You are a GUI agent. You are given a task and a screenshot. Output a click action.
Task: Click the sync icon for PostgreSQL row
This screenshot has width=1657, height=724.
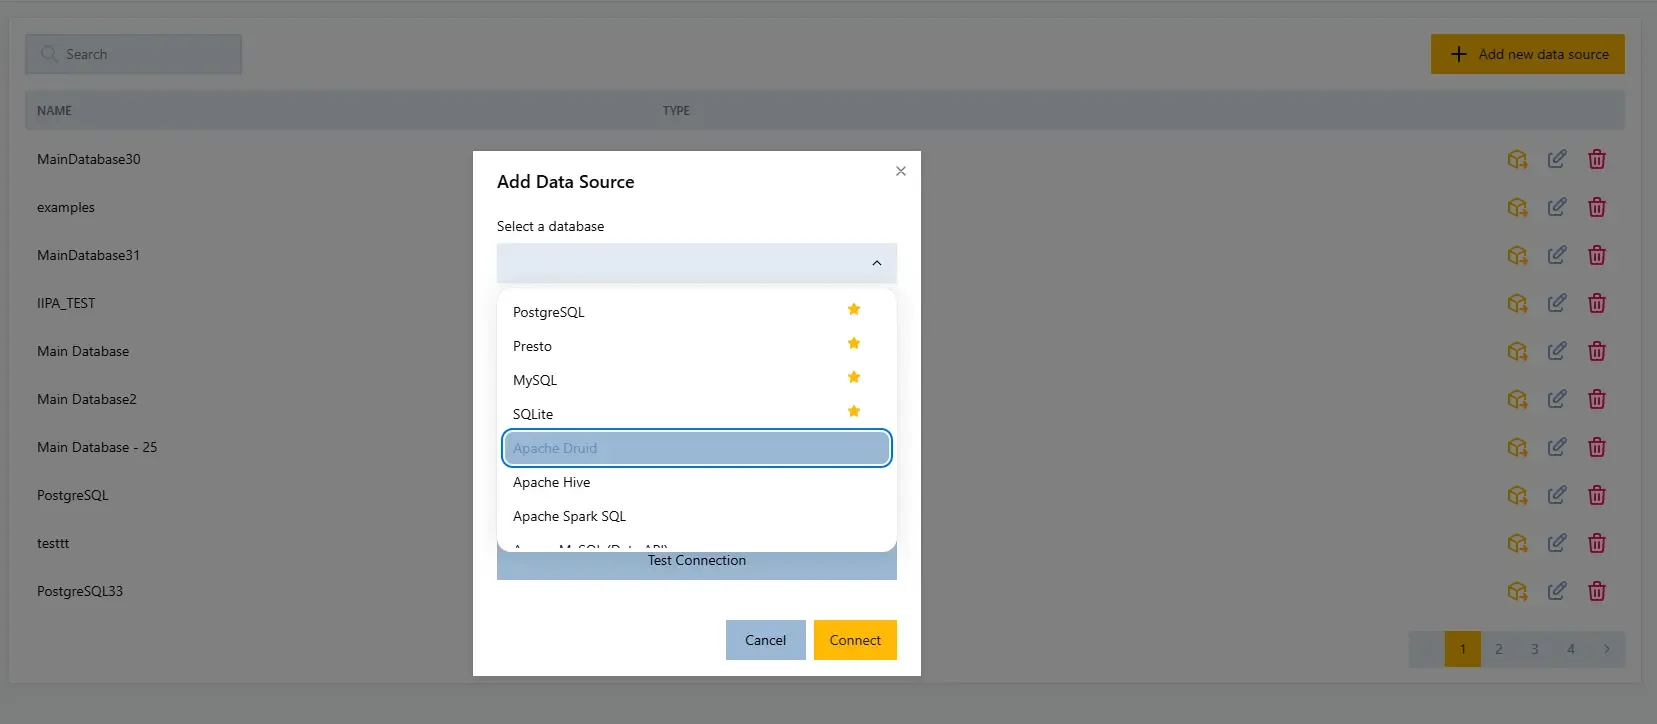pyautogui.click(x=1517, y=495)
